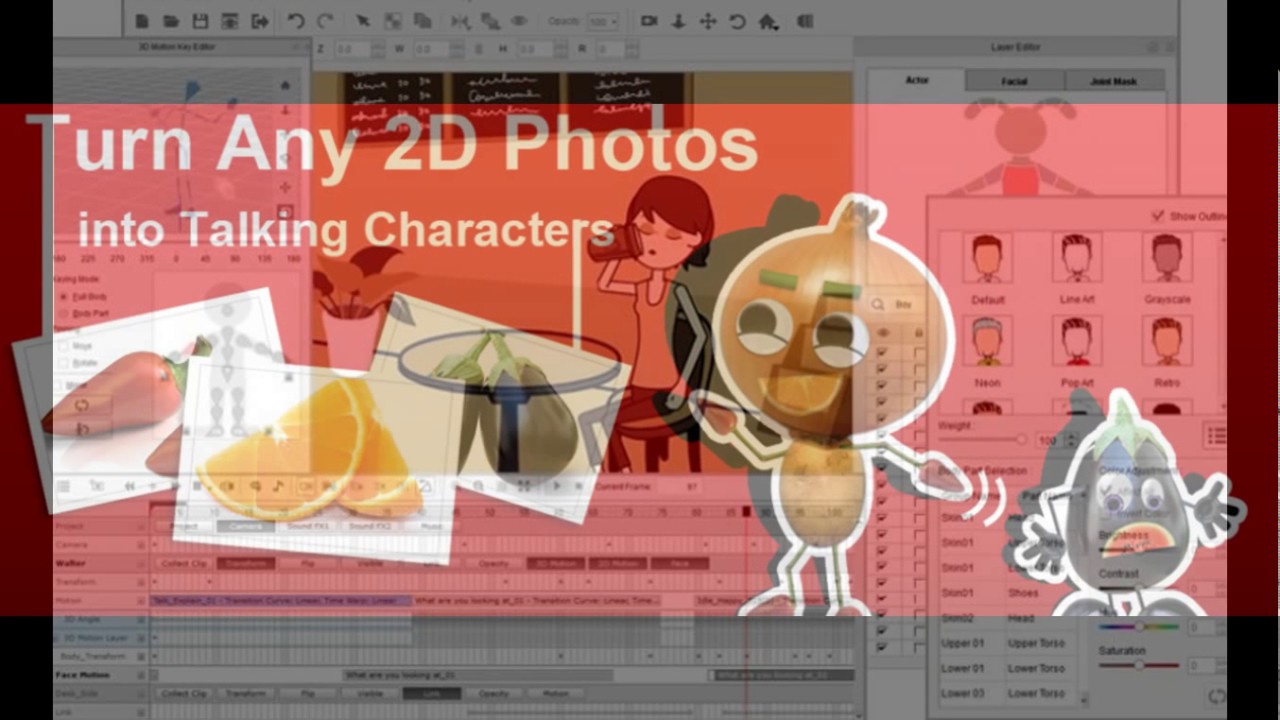Click Flip button in Walter track
The height and width of the screenshot is (720, 1280).
[x=308, y=563]
